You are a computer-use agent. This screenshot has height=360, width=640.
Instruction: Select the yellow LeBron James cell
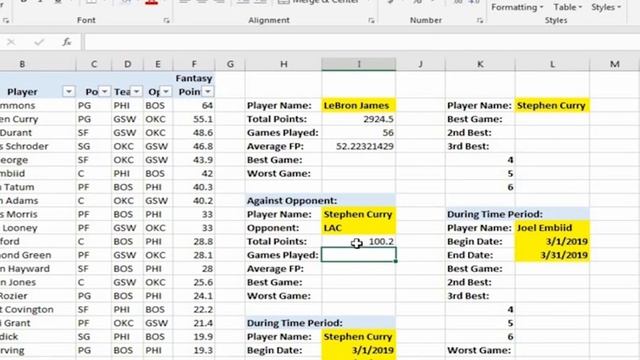point(358,105)
